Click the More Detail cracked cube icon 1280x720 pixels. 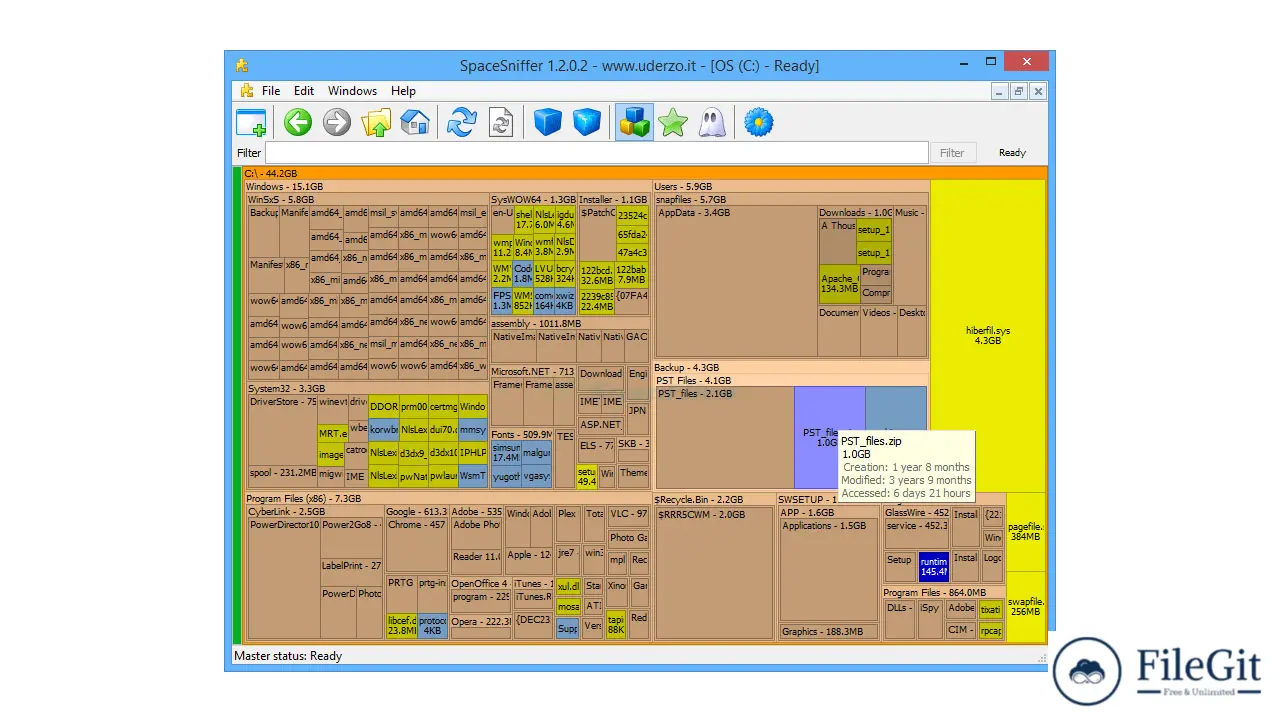[x=587, y=123]
